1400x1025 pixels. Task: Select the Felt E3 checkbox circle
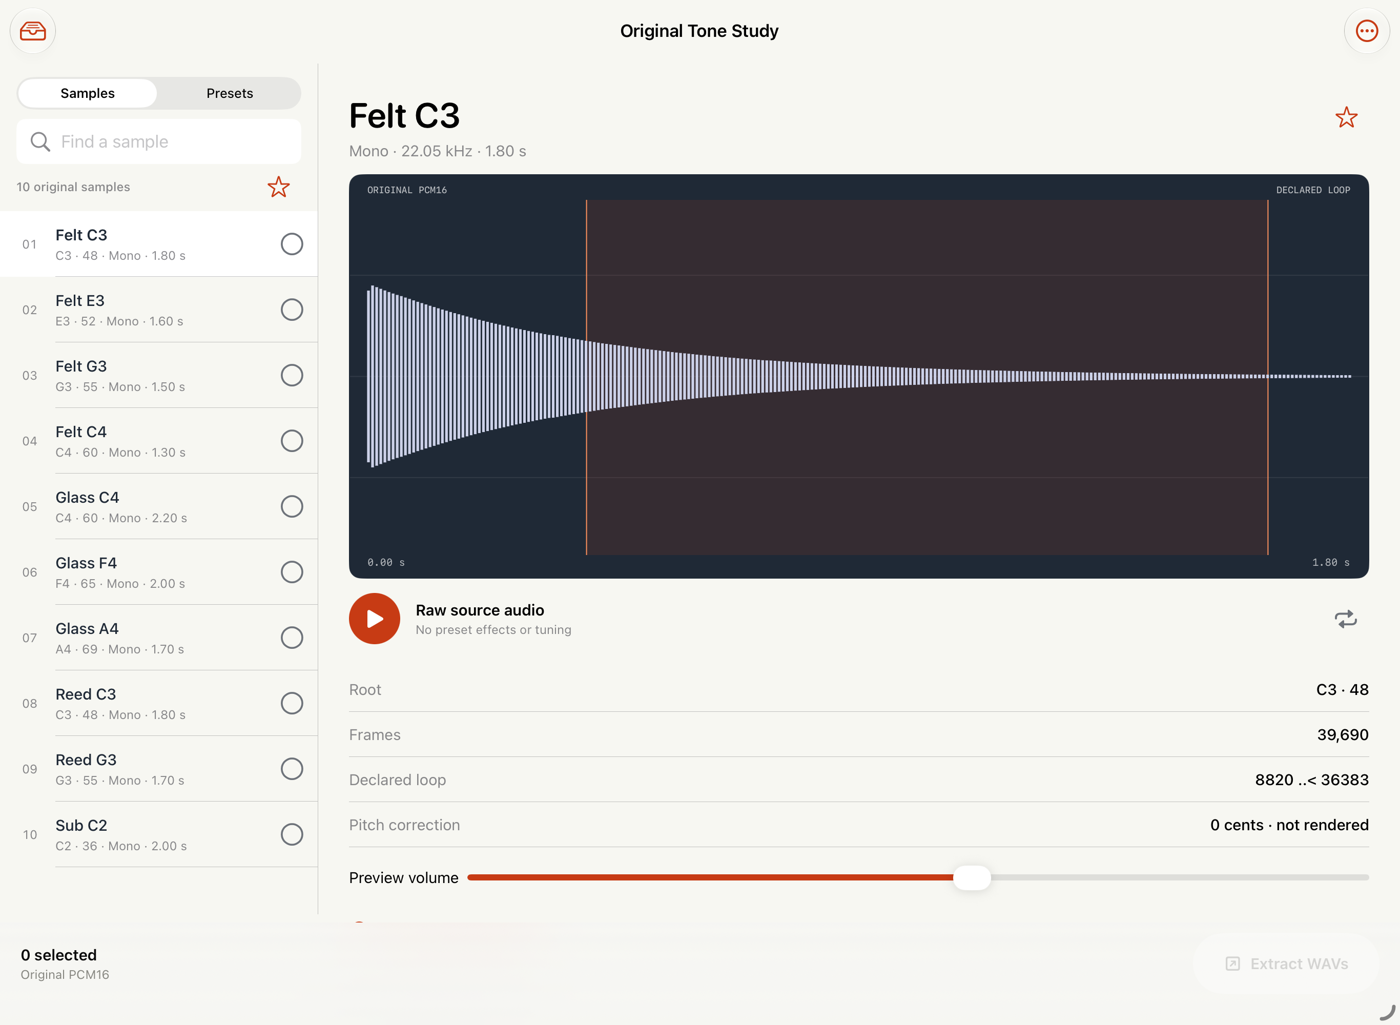click(292, 310)
